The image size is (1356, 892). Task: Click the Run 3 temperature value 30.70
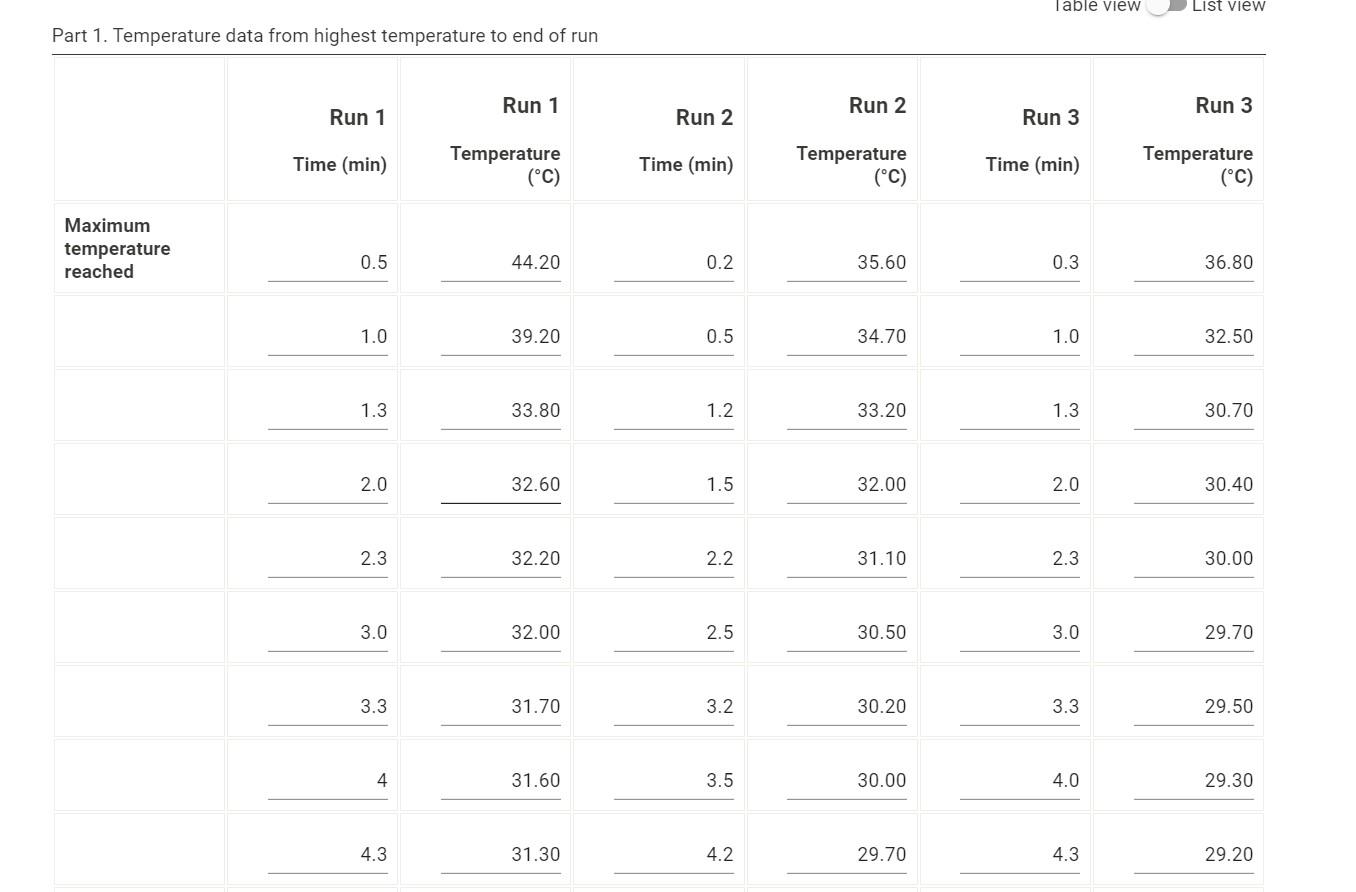pos(1194,409)
